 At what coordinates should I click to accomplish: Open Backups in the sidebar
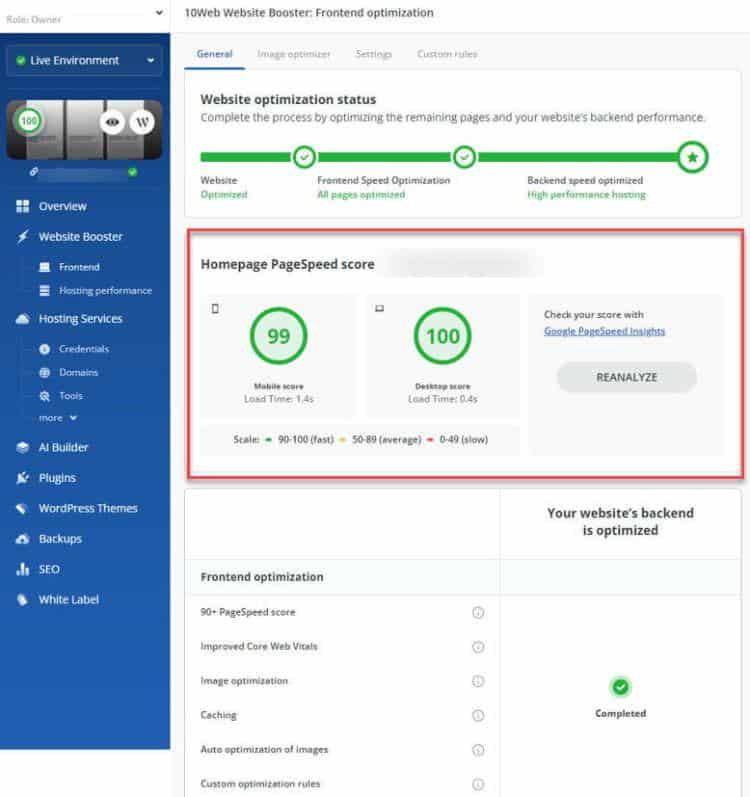coord(60,539)
